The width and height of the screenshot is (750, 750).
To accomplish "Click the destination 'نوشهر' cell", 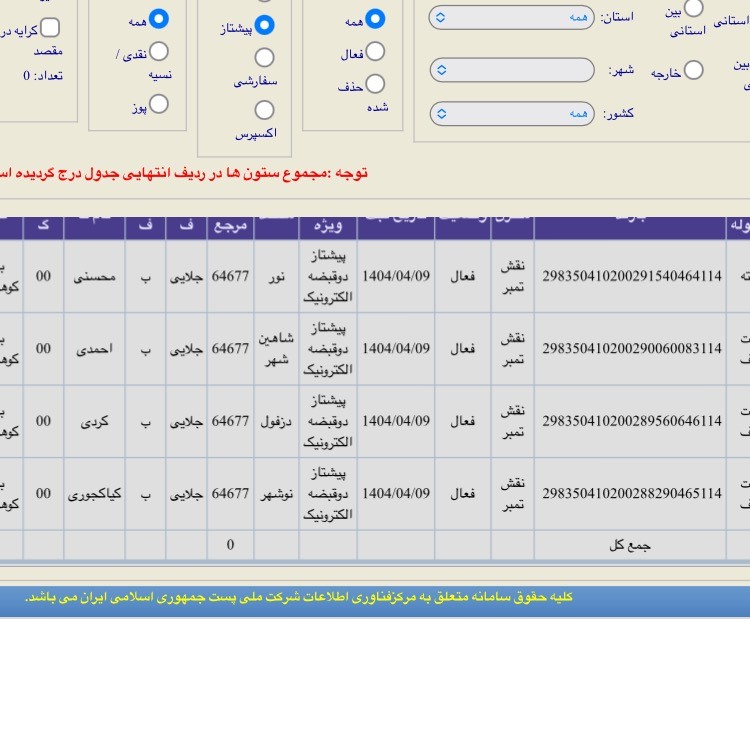I will click(x=276, y=494).
